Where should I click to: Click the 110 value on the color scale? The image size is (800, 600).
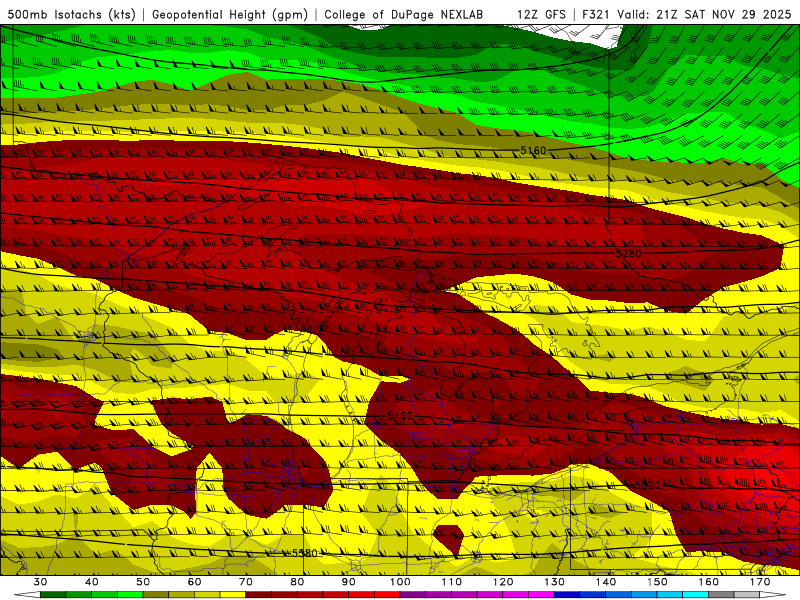click(x=452, y=582)
